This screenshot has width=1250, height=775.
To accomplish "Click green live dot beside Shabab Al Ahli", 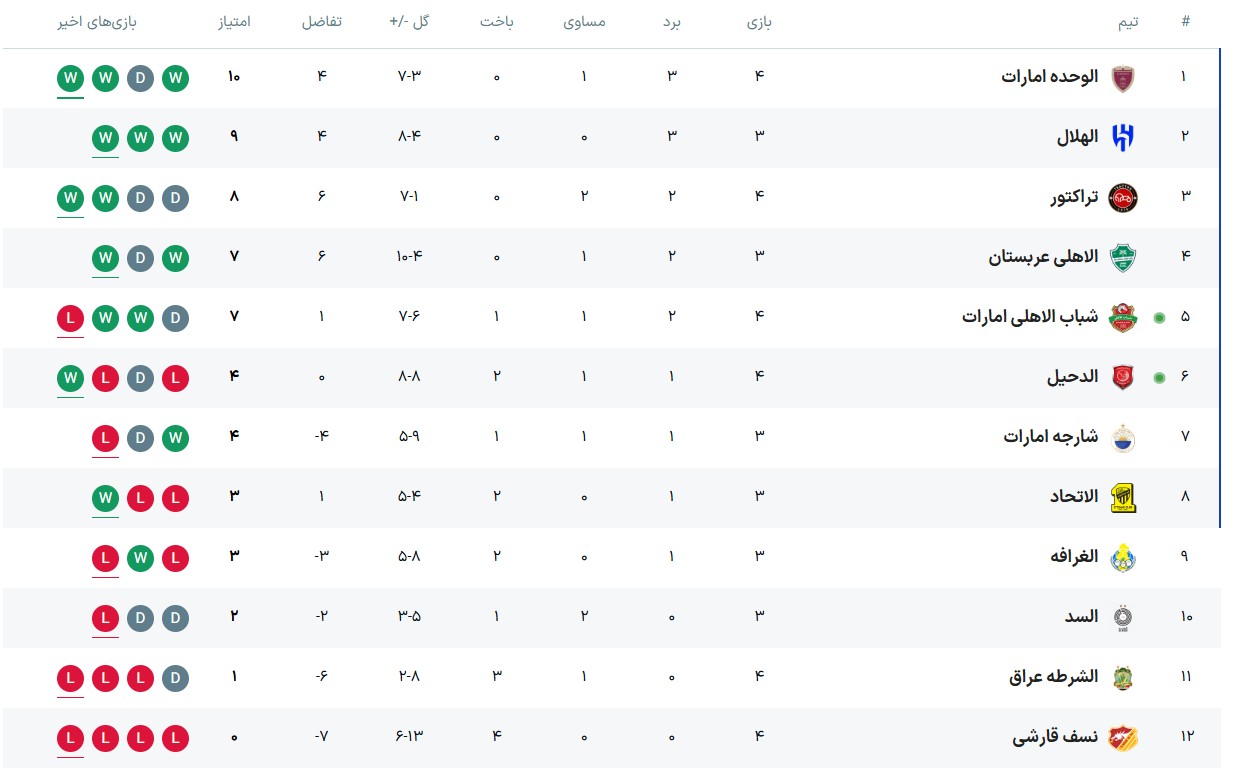I will (1159, 318).
